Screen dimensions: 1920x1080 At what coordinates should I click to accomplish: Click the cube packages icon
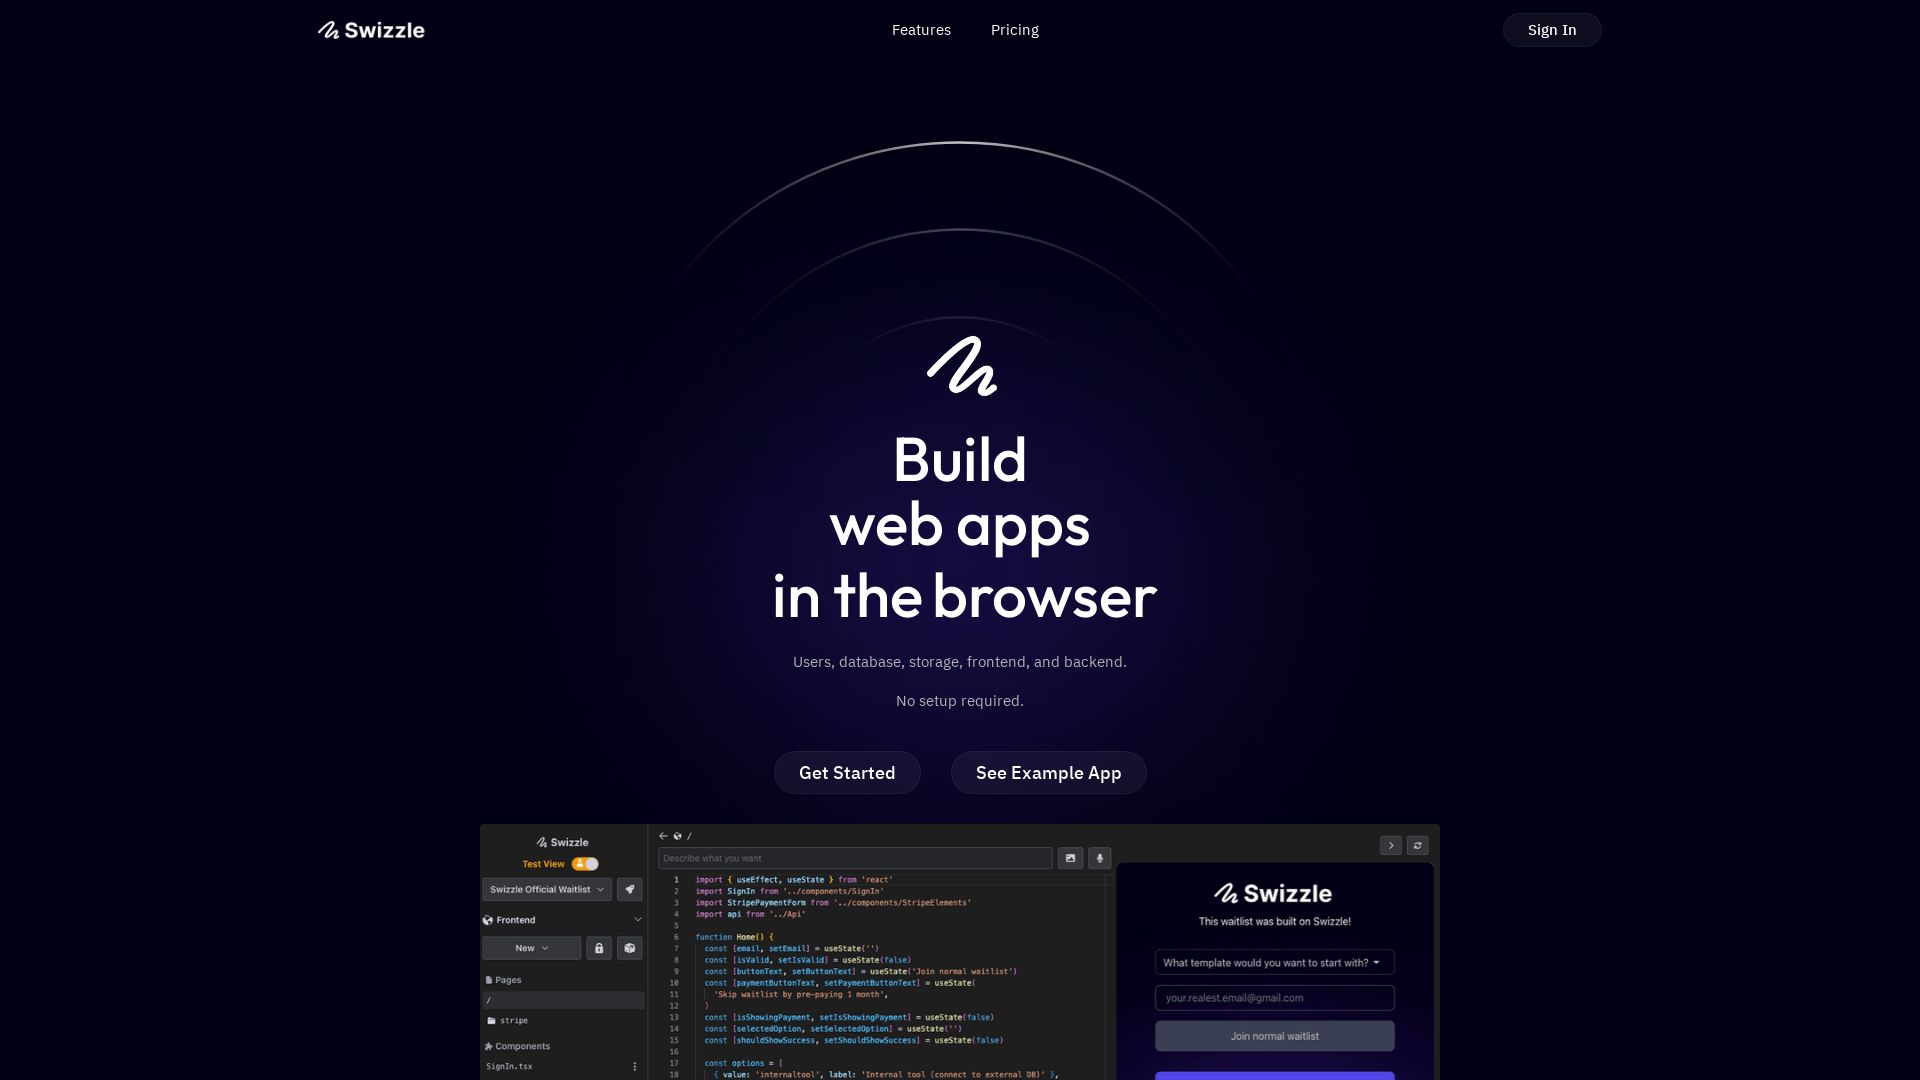(630, 948)
